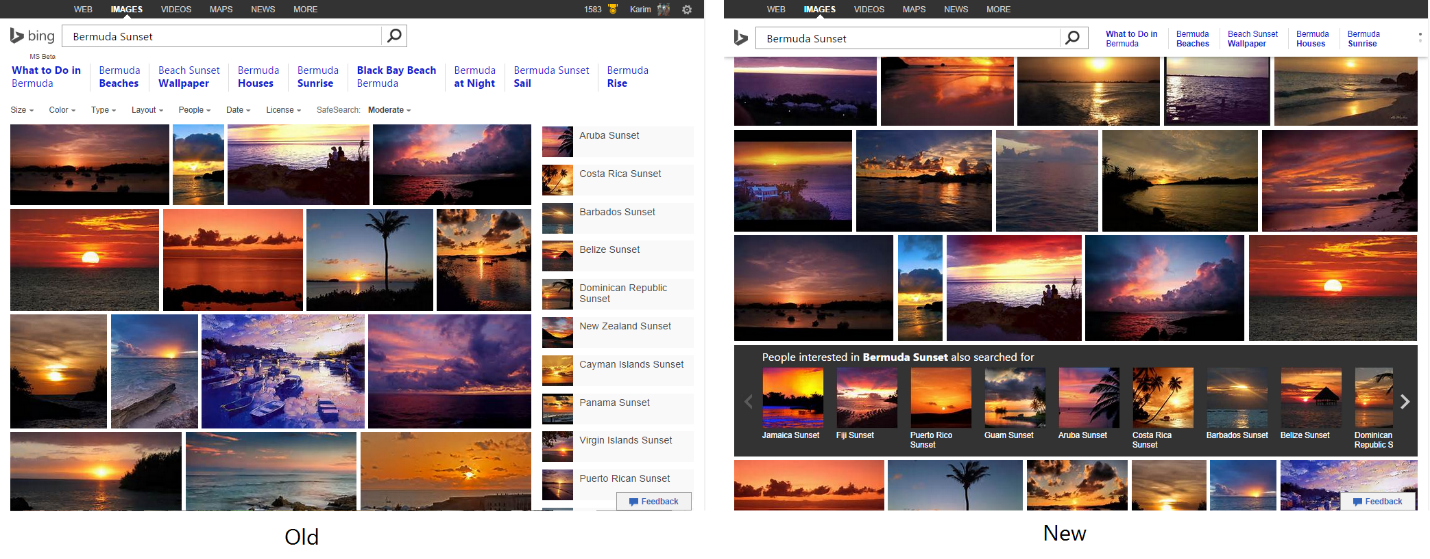Viewport: 1430px width, 559px height.
Task: Open Costa Rica Sunset suggestion in Old sidebar
Action: pos(617,180)
